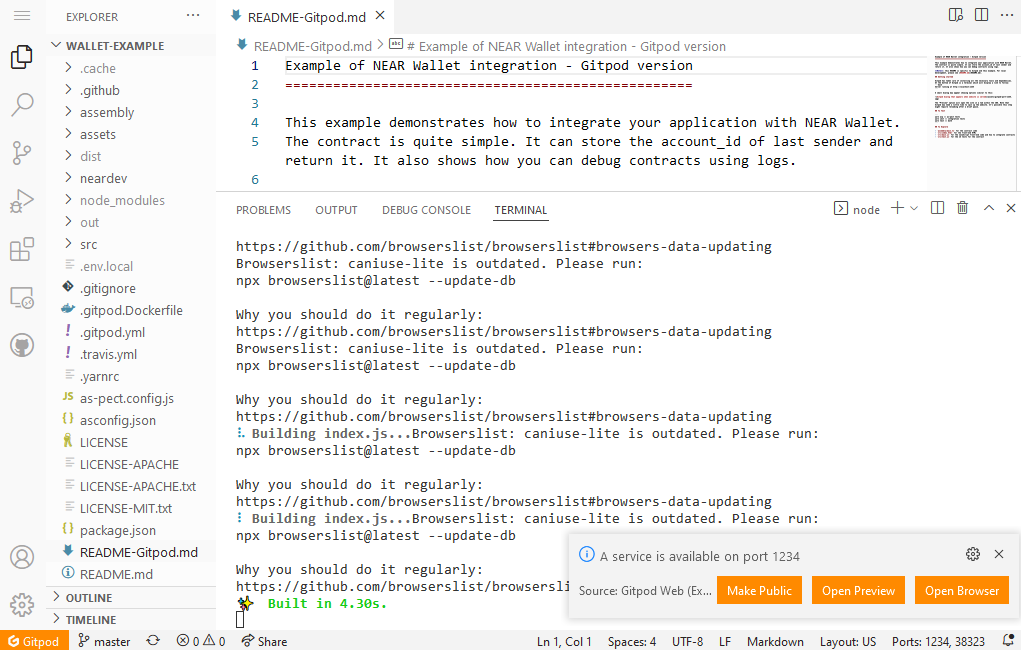Click the Make Public button

click(x=759, y=590)
